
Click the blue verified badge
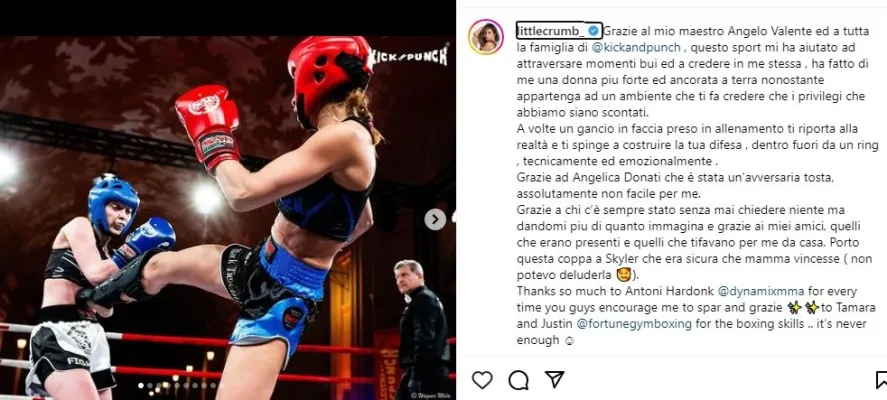(x=593, y=30)
